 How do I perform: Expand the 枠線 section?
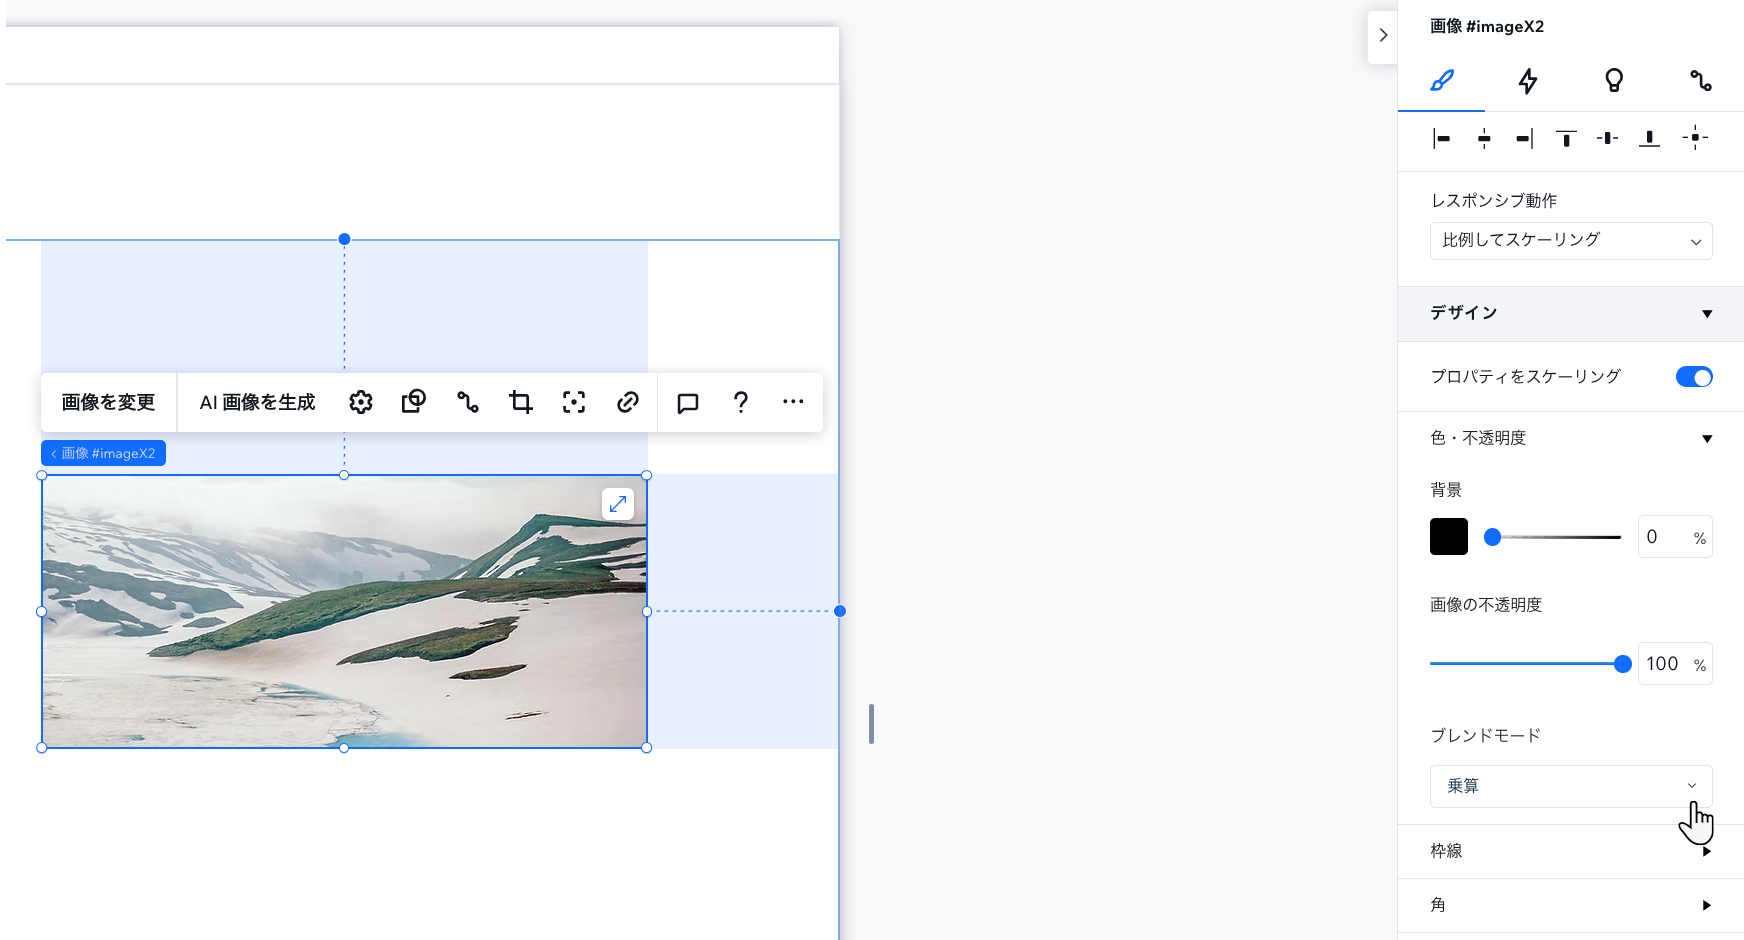(1706, 851)
